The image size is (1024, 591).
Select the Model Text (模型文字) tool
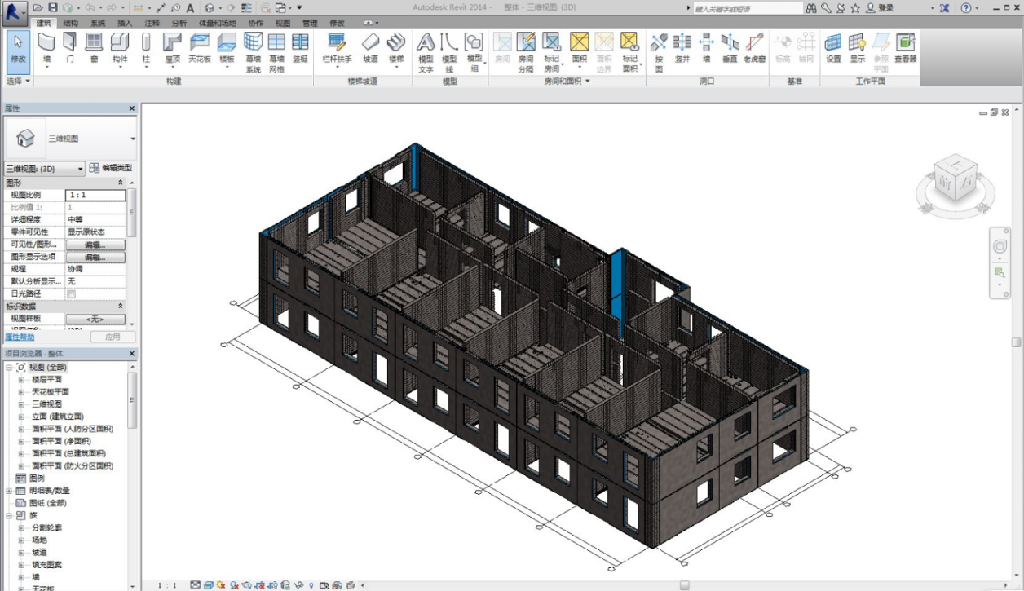426,52
